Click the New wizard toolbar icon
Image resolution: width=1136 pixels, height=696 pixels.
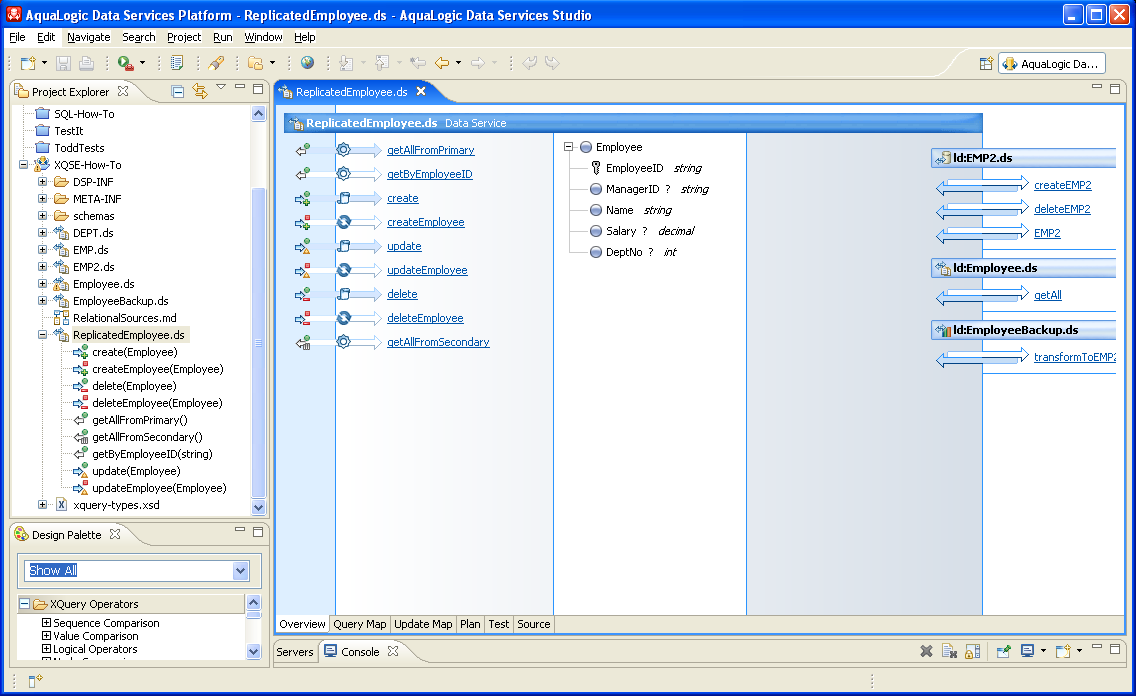pyautogui.click(x=28, y=63)
